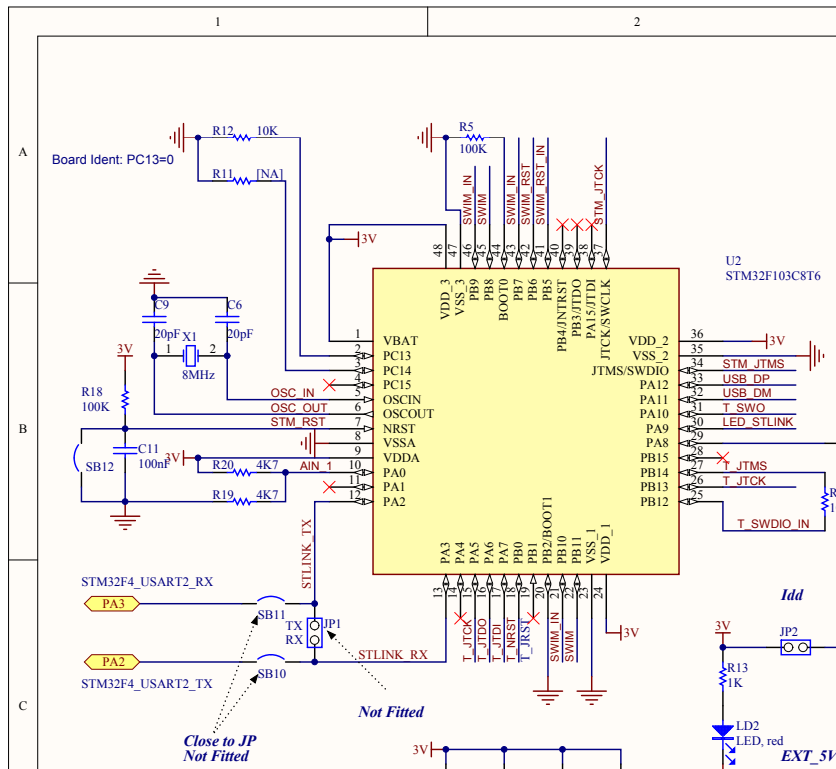This screenshot has width=836, height=769.
Task: Click the USB_DP net label
Action: click(x=746, y=379)
